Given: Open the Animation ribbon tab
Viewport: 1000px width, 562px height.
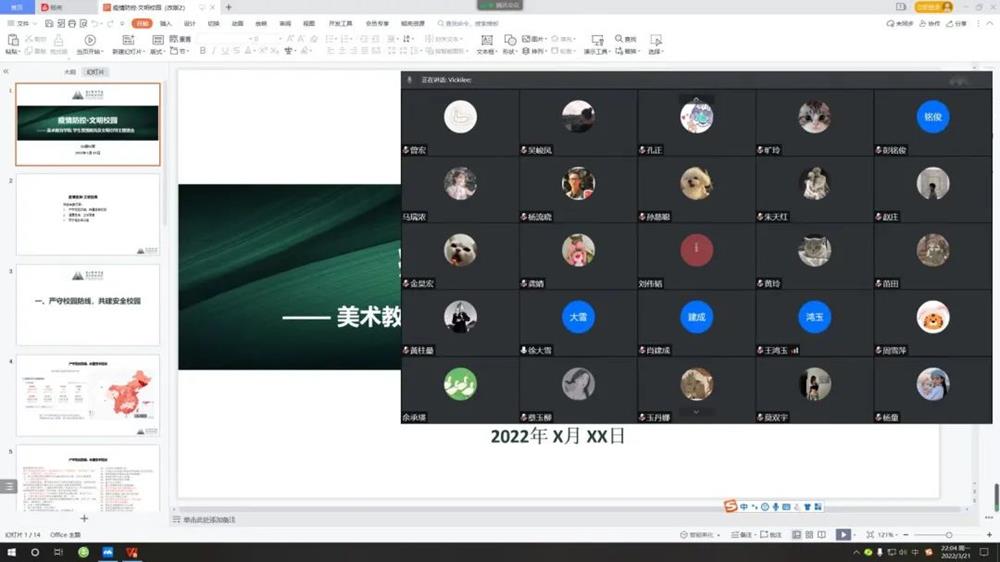Looking at the screenshot, I should [x=237, y=24].
